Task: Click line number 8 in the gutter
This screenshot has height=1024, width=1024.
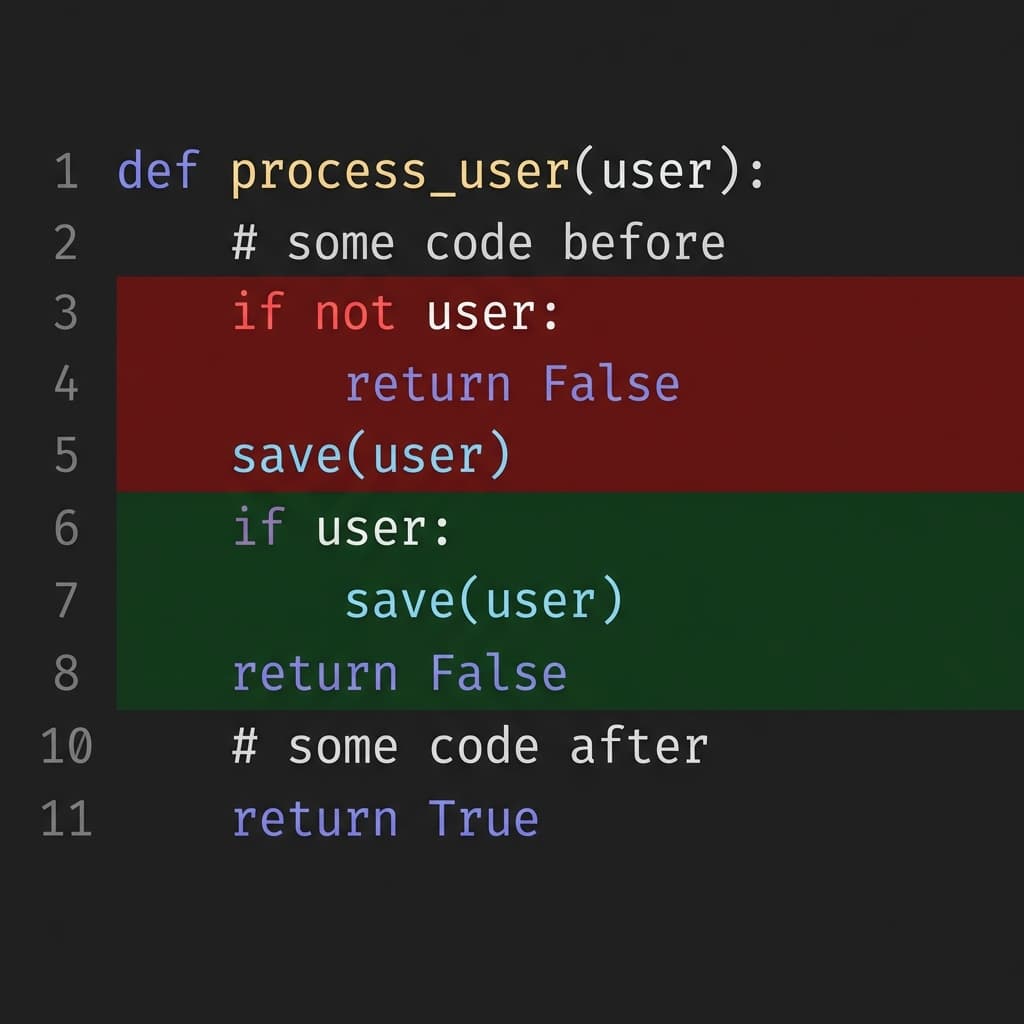Action: (66, 673)
